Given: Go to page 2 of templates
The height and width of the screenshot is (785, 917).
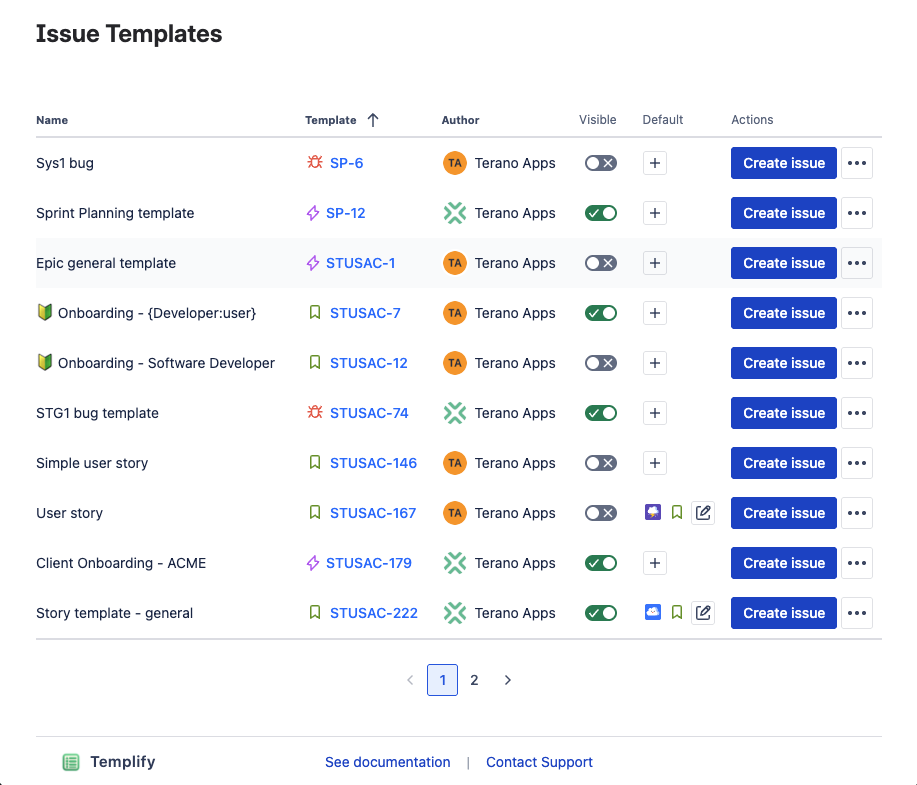Looking at the screenshot, I should [474, 679].
